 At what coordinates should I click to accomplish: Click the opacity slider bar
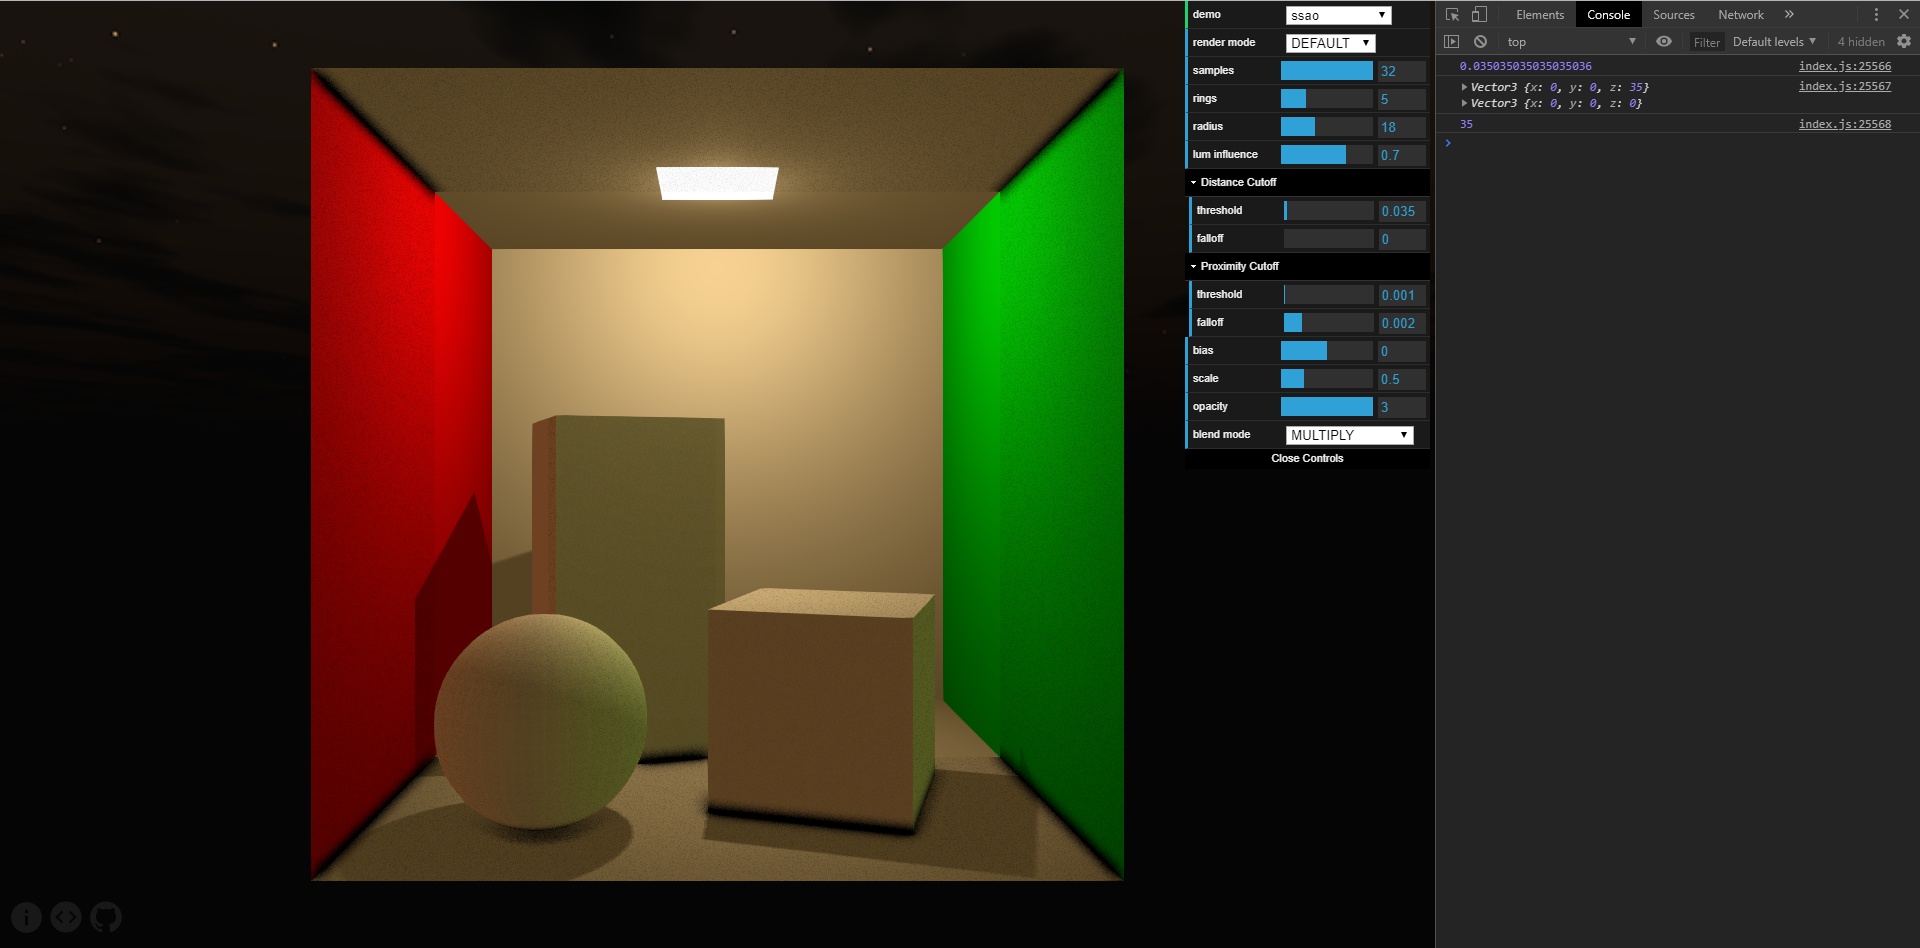click(1327, 406)
